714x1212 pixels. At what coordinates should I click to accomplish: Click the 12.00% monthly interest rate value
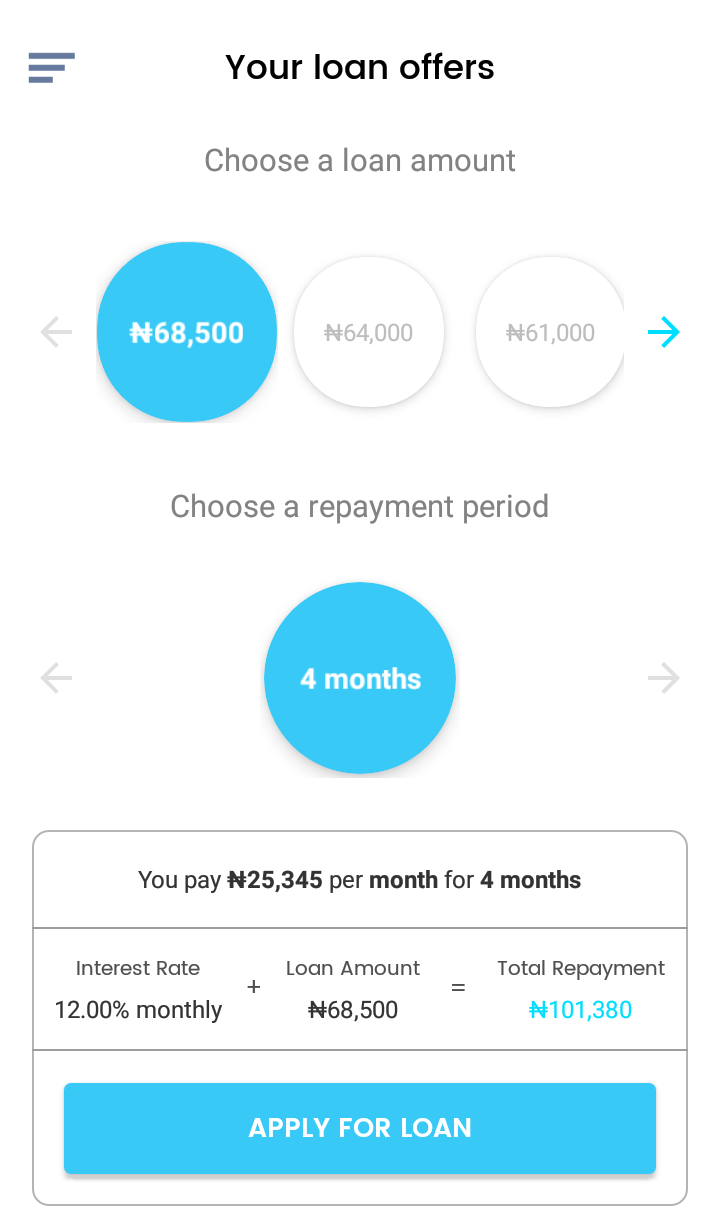coord(137,1010)
